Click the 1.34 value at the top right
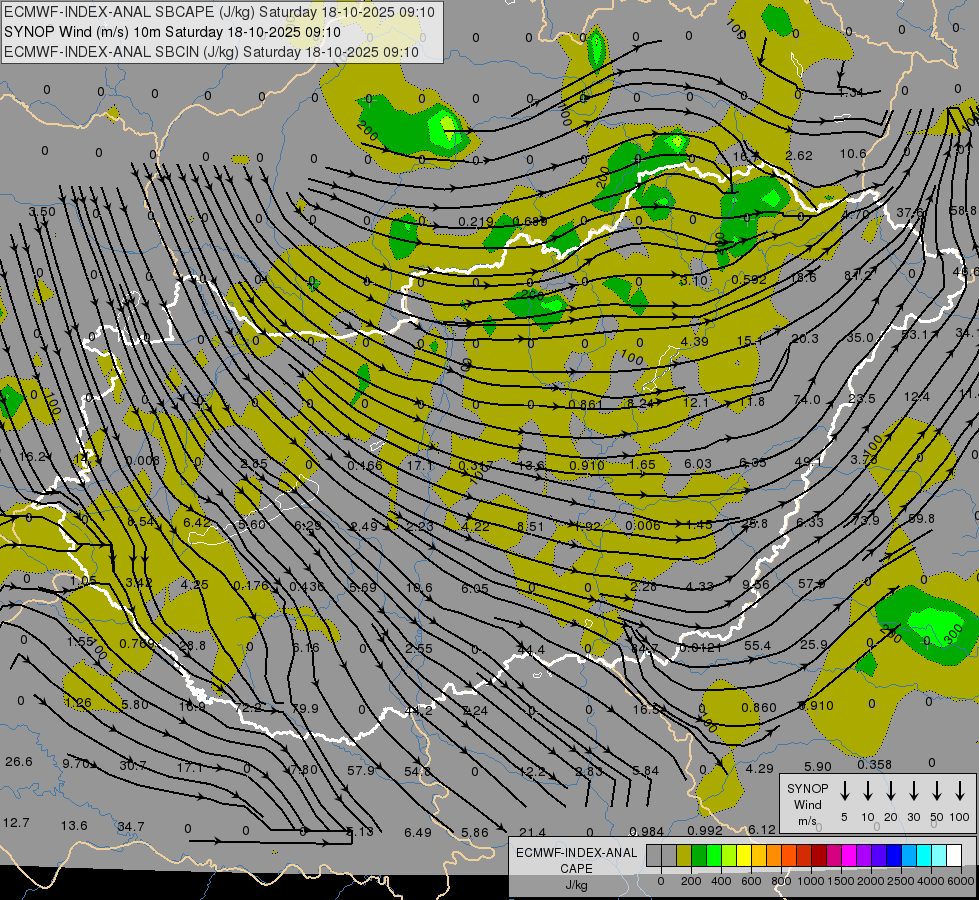This screenshot has height=900, width=979. (x=850, y=92)
